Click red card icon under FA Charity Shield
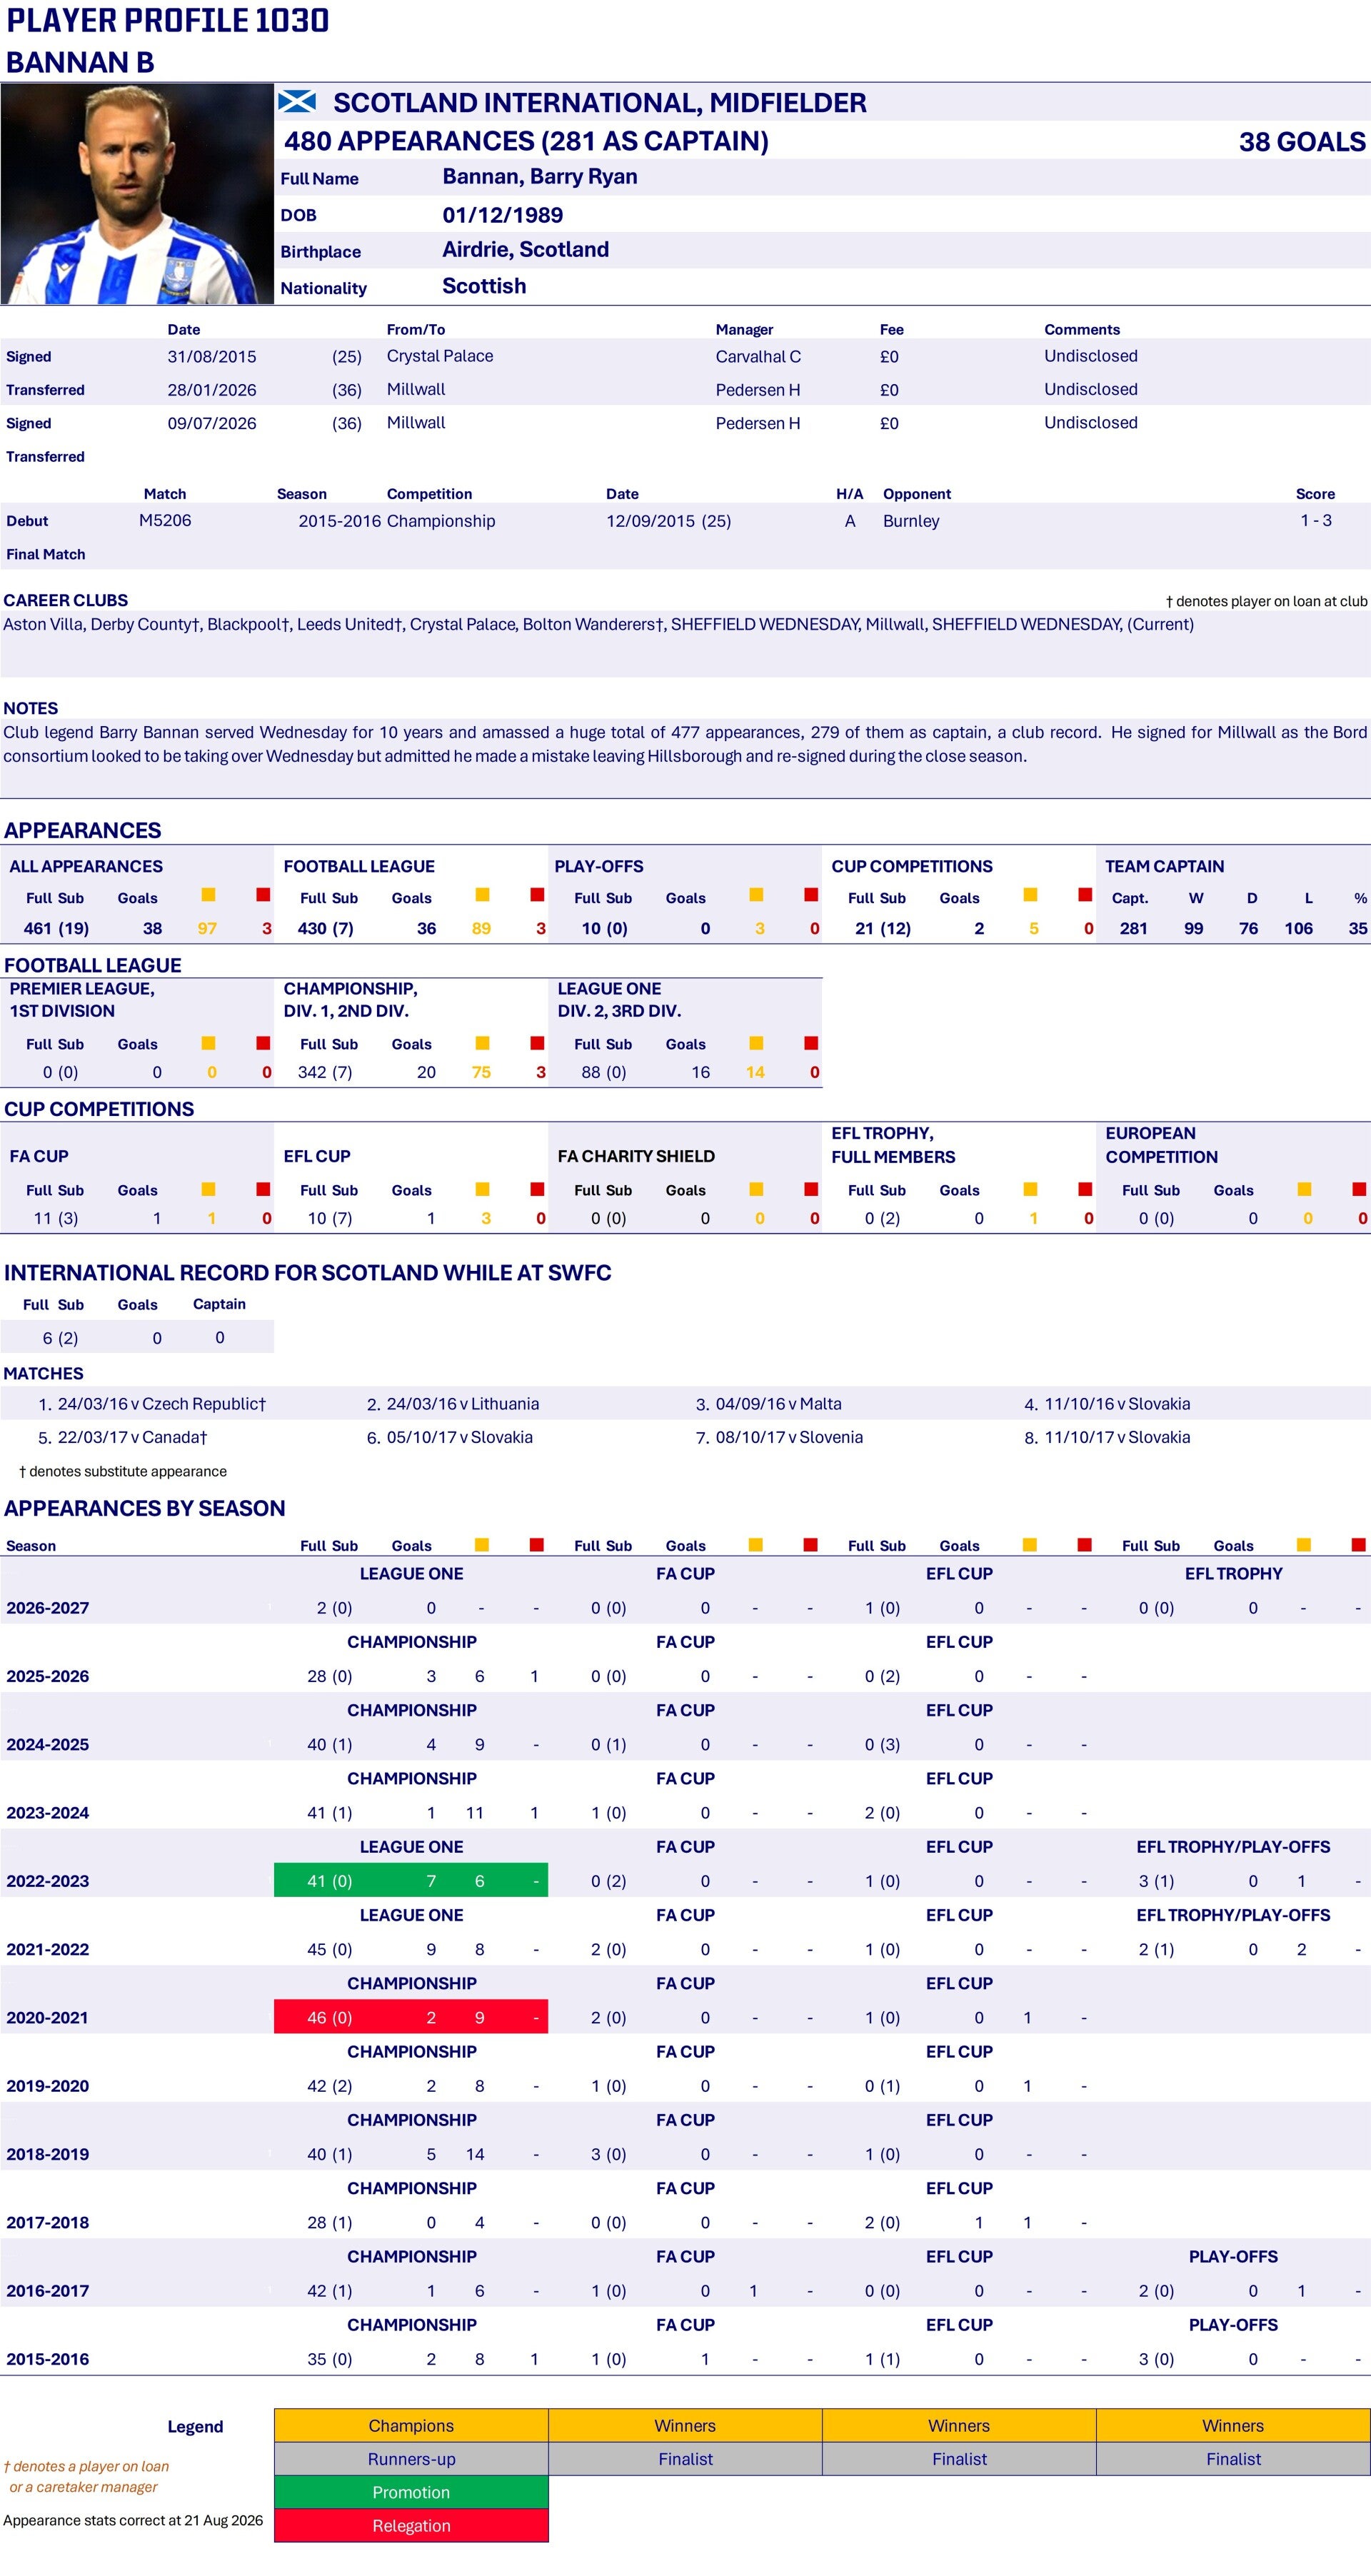 (x=811, y=1189)
